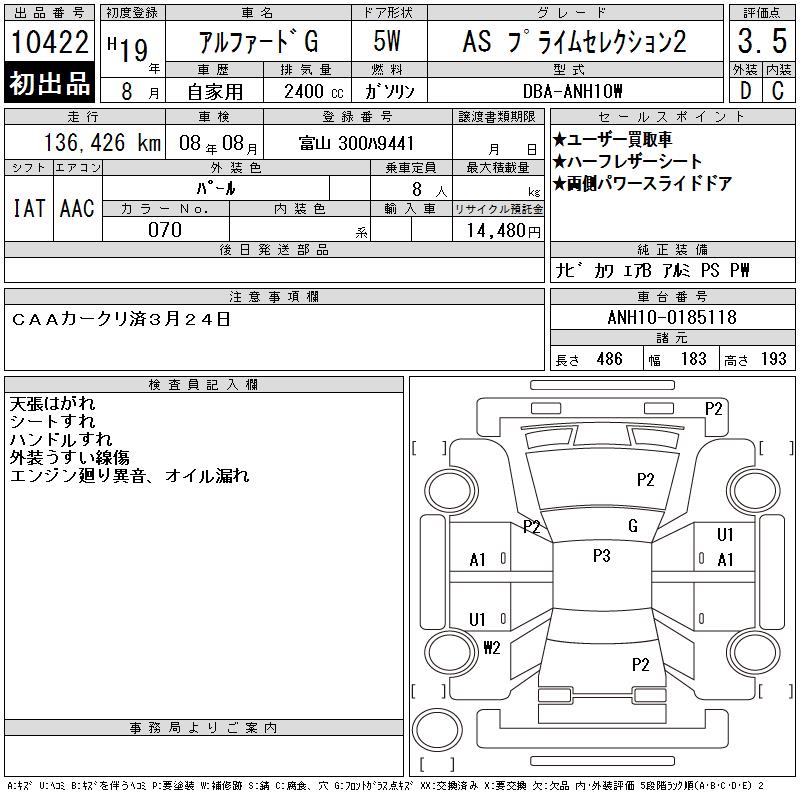The height and width of the screenshot is (800, 800).
Task: Click the P2 mark on the hood
Action: tap(645, 480)
